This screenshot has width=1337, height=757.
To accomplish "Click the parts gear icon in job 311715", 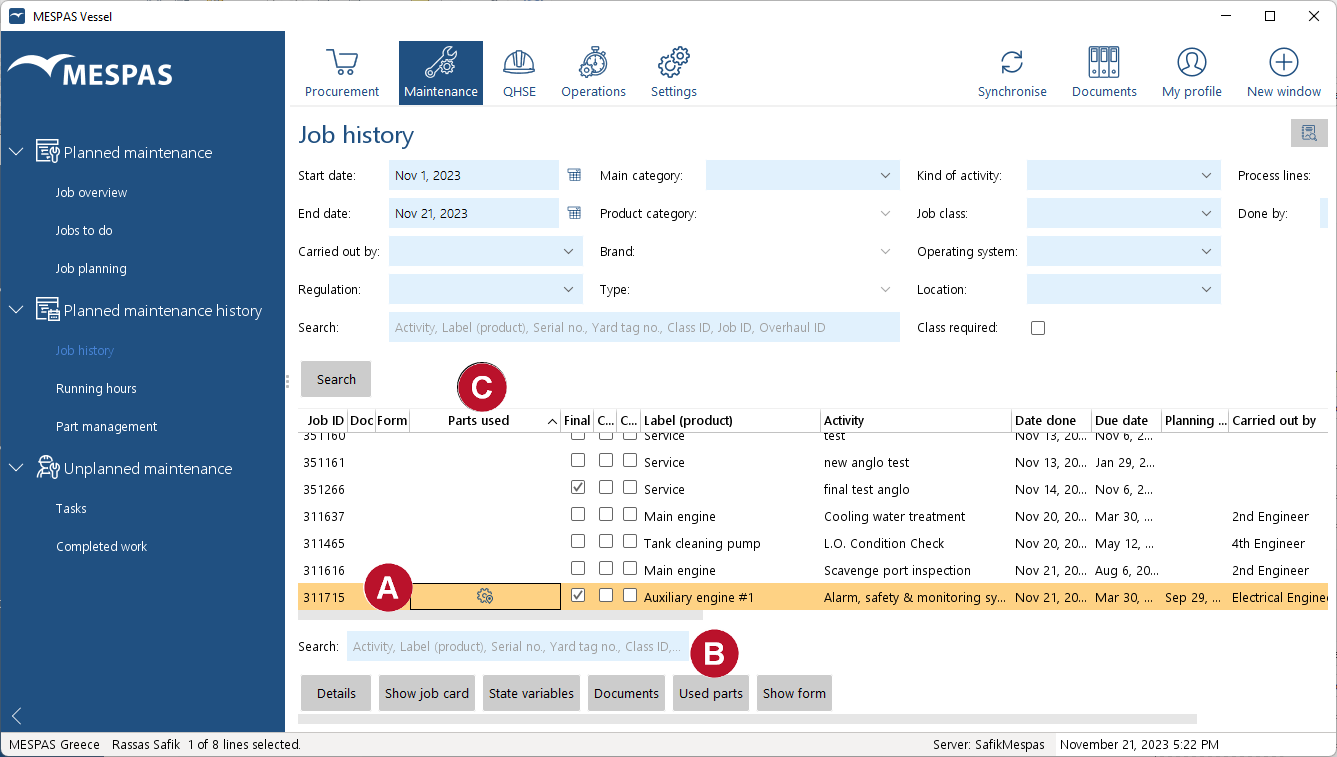I will [x=485, y=597].
